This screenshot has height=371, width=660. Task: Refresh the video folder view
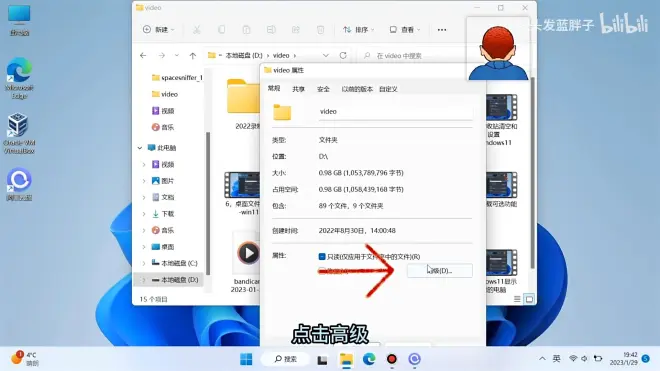343,55
